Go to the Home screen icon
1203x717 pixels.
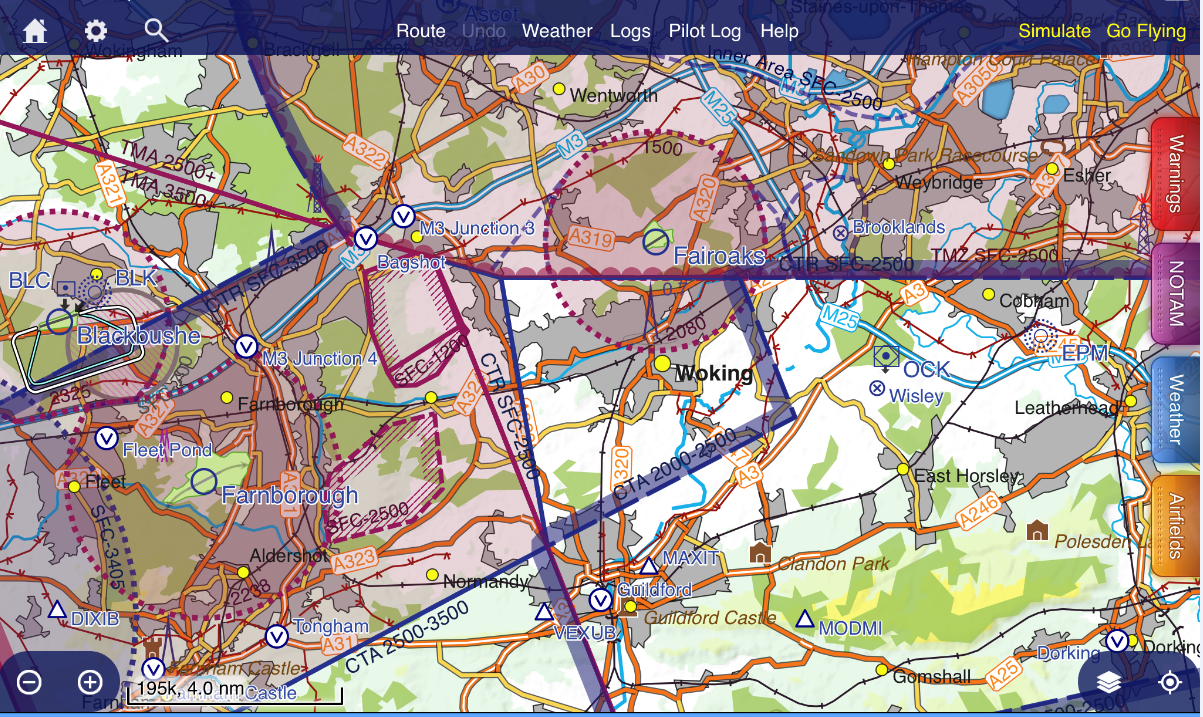coord(35,31)
